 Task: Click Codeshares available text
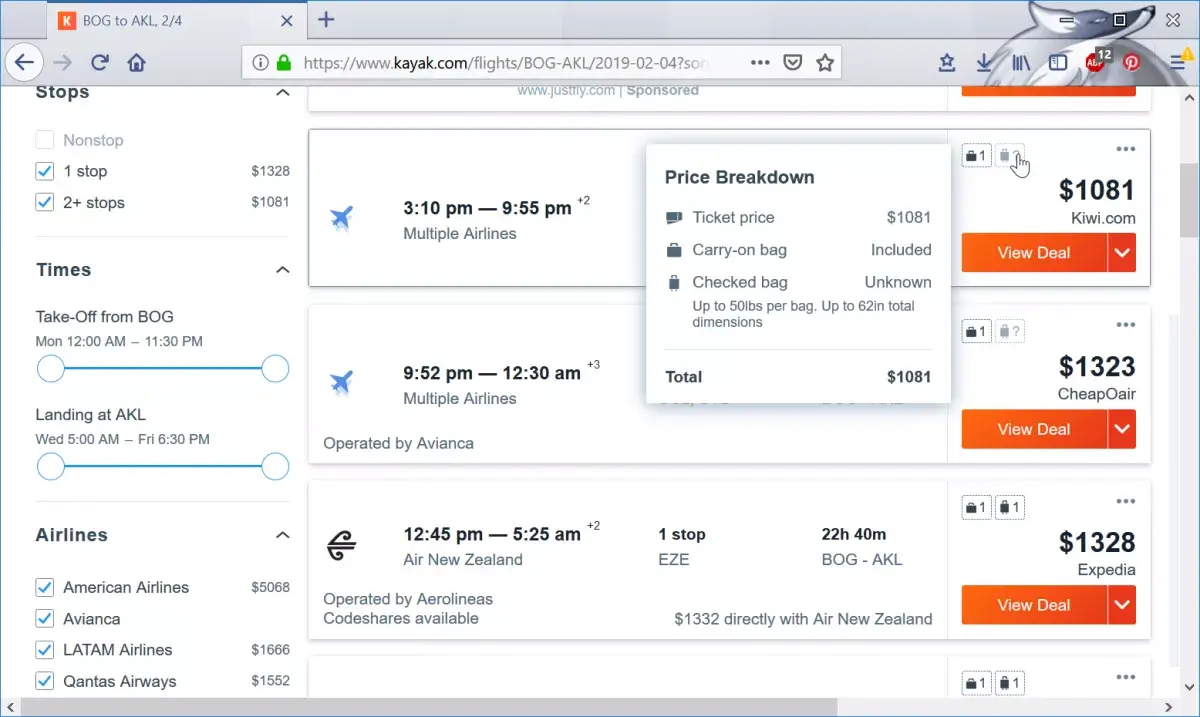point(401,618)
